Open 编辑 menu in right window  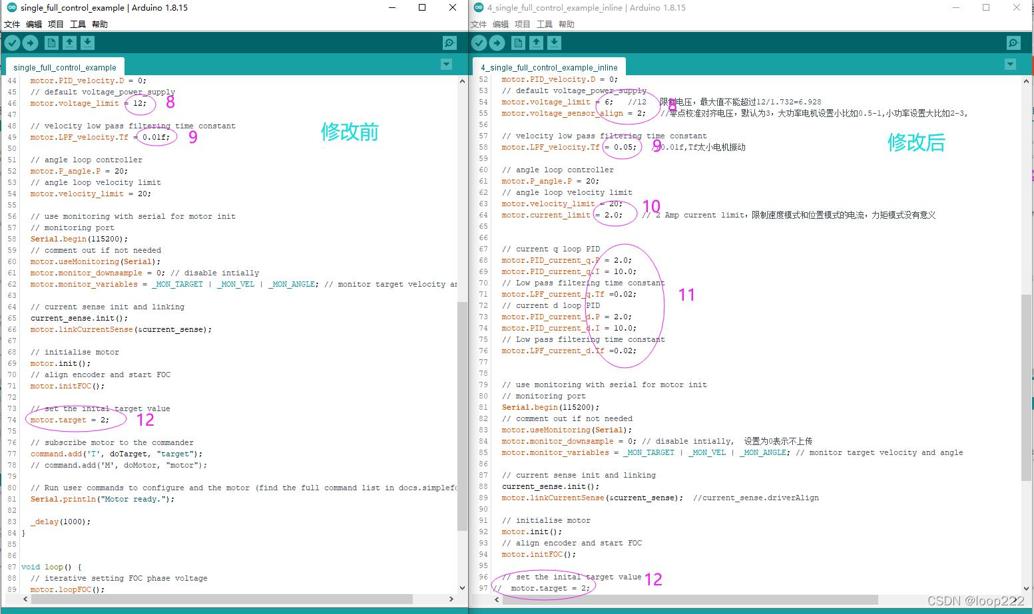pyautogui.click(x=501, y=24)
